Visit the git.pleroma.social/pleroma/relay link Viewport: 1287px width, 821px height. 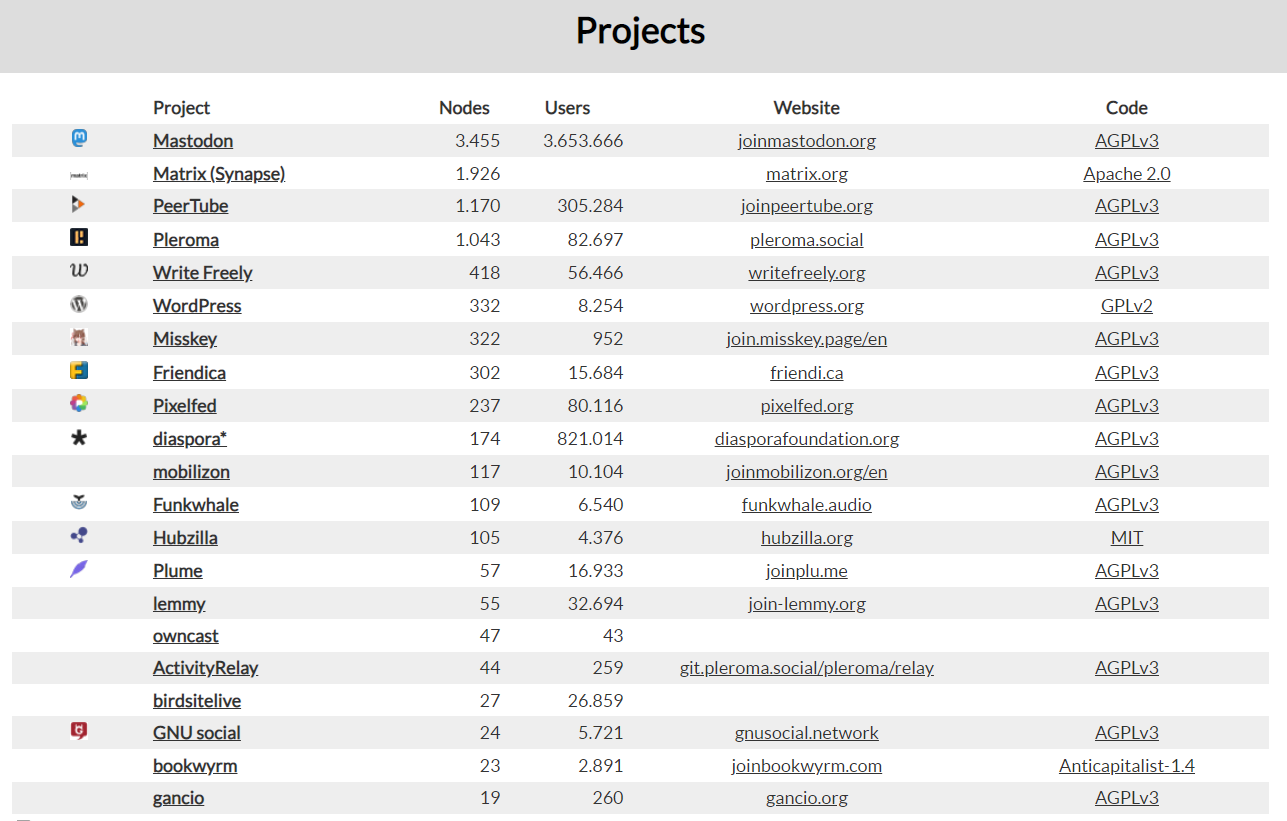(x=807, y=668)
